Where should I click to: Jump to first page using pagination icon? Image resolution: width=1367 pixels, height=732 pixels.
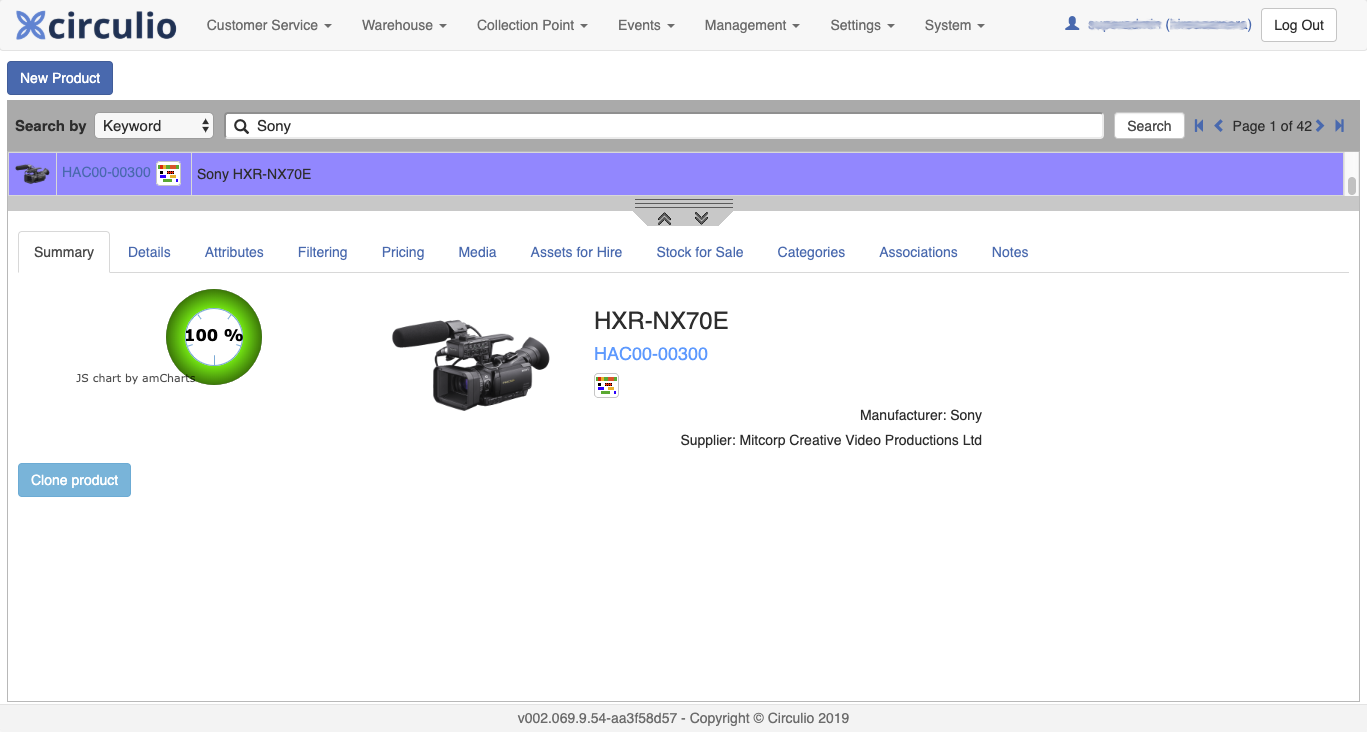[1198, 126]
